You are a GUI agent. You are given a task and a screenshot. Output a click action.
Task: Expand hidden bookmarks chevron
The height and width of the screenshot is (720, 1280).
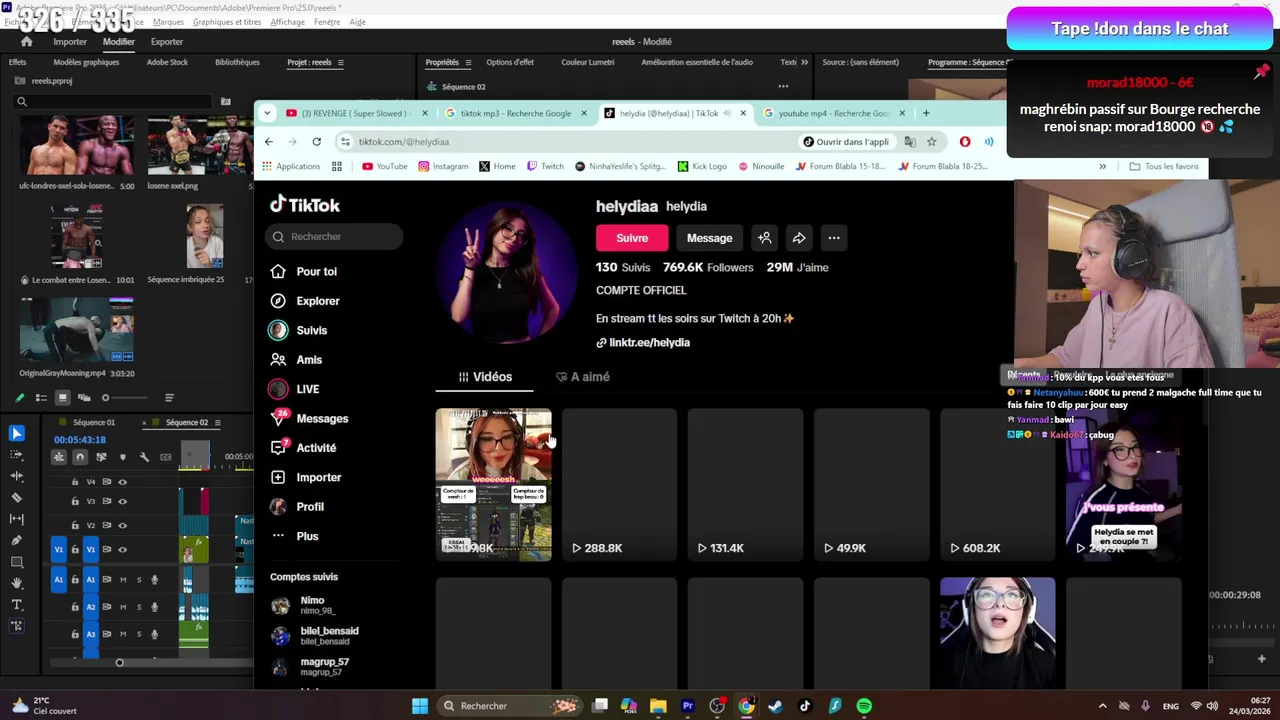(x=1102, y=166)
